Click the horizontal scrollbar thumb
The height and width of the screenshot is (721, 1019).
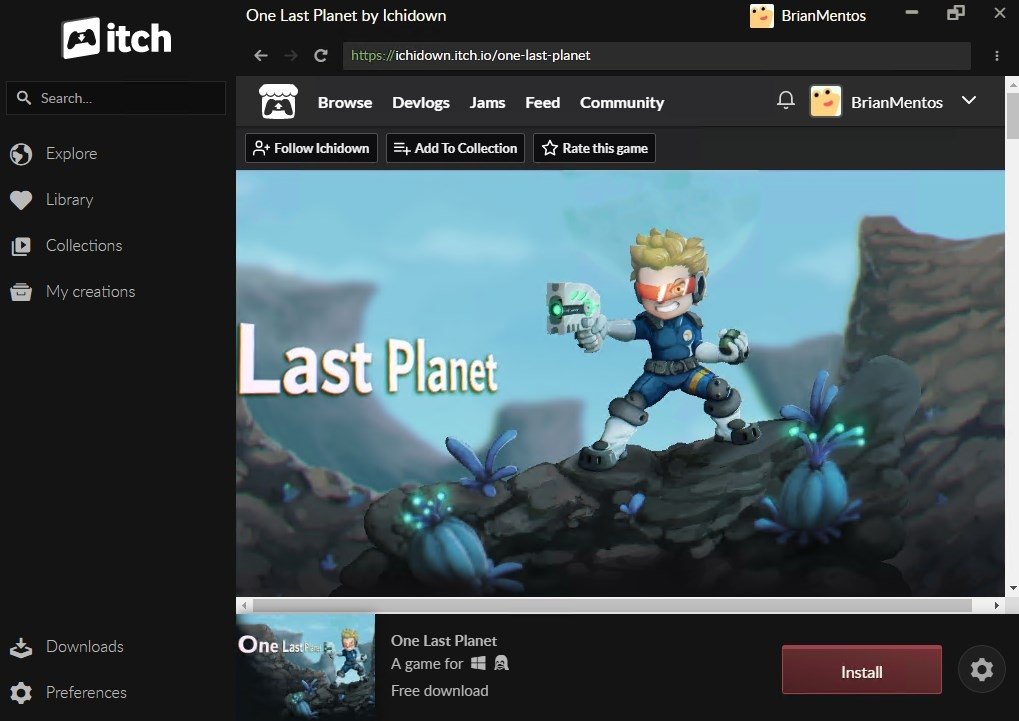pos(612,605)
